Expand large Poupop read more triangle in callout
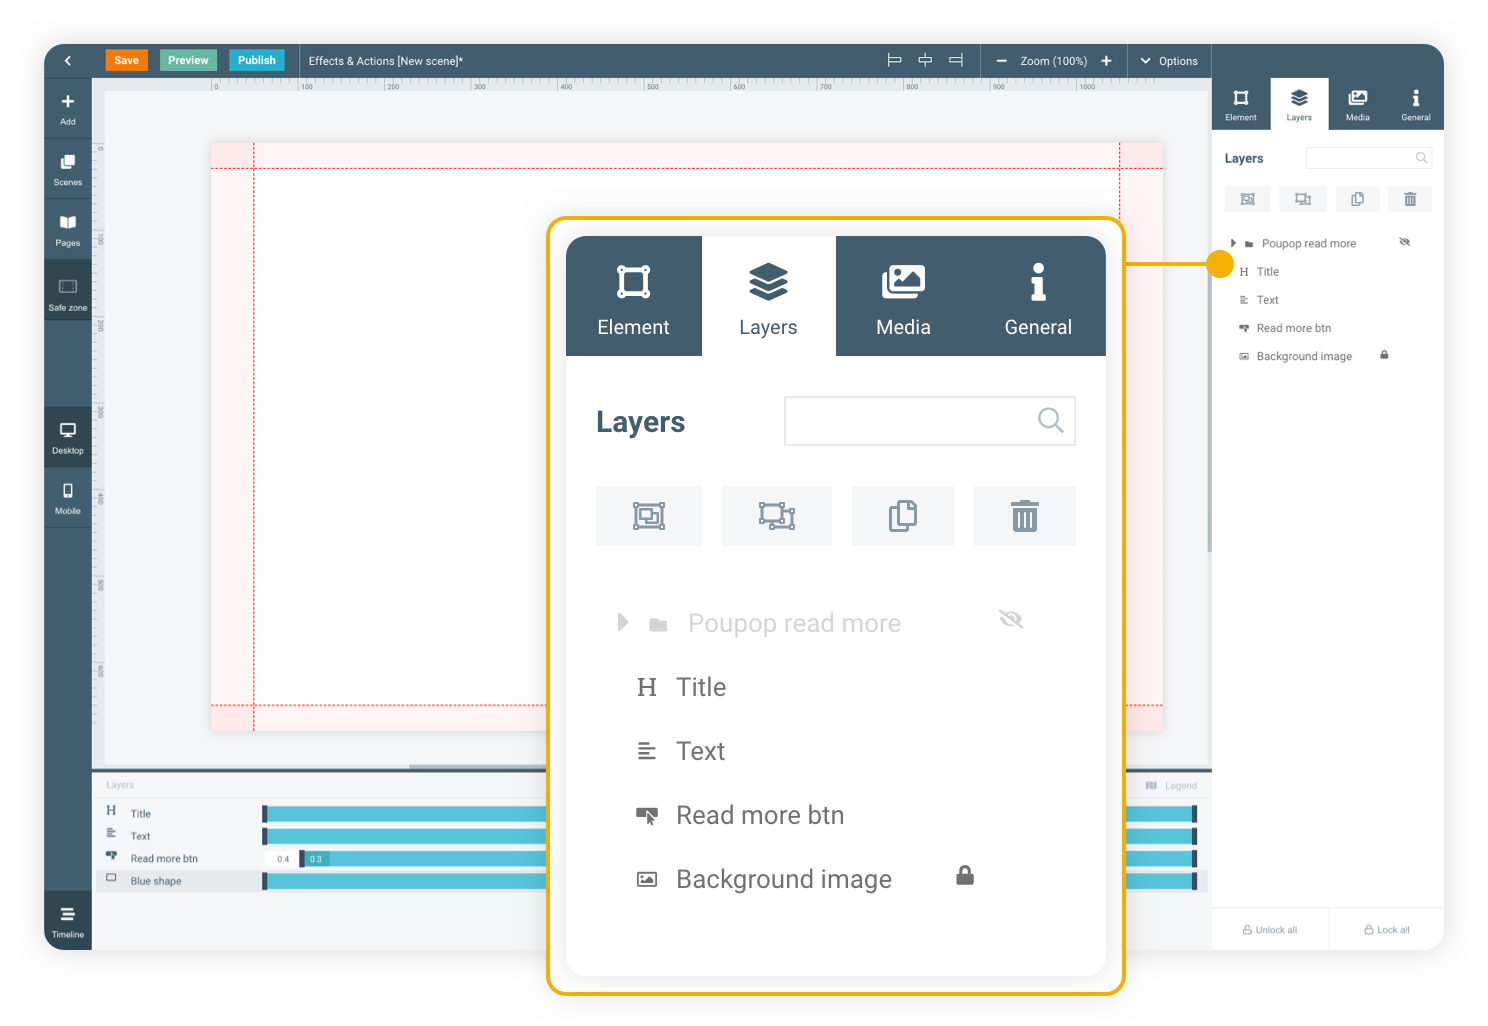Screen dimensions: 1488x1026 tap(623, 622)
